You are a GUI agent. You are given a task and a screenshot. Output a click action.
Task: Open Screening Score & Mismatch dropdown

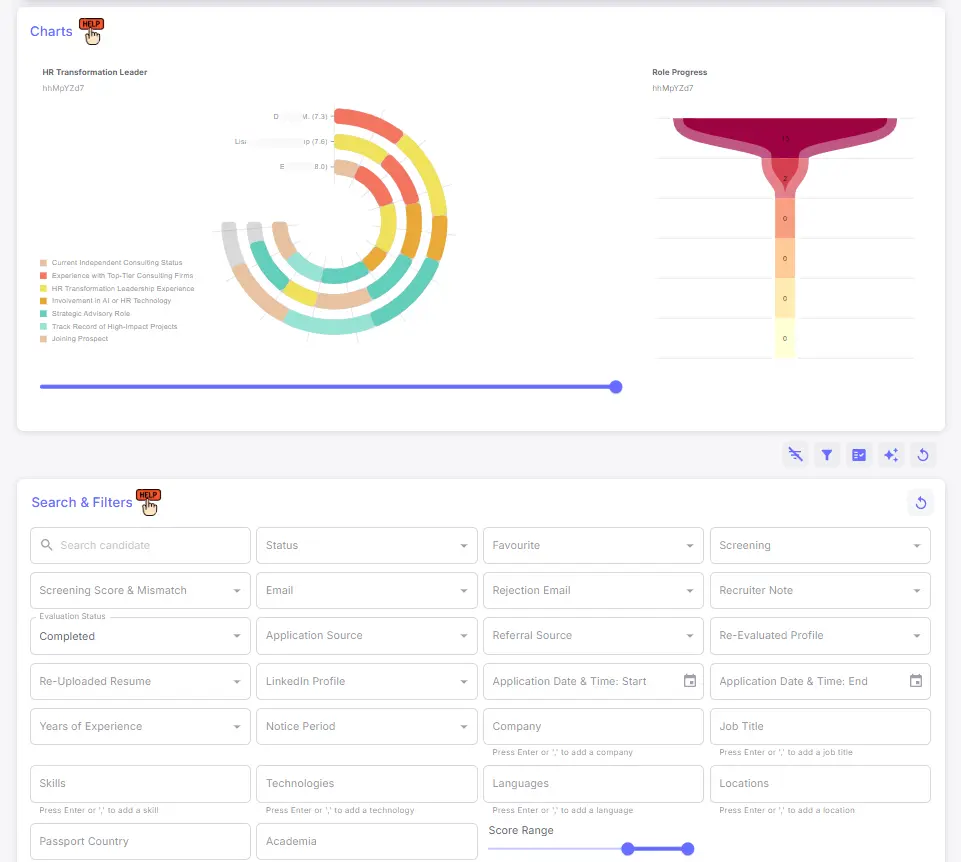pos(140,590)
